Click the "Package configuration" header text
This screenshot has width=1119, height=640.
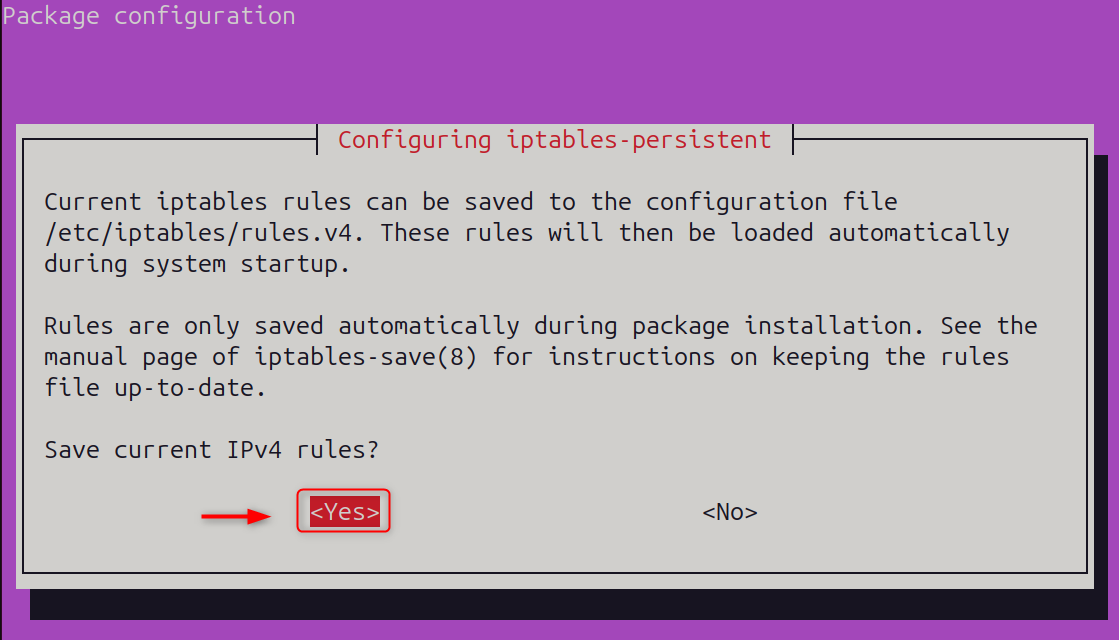tap(149, 17)
